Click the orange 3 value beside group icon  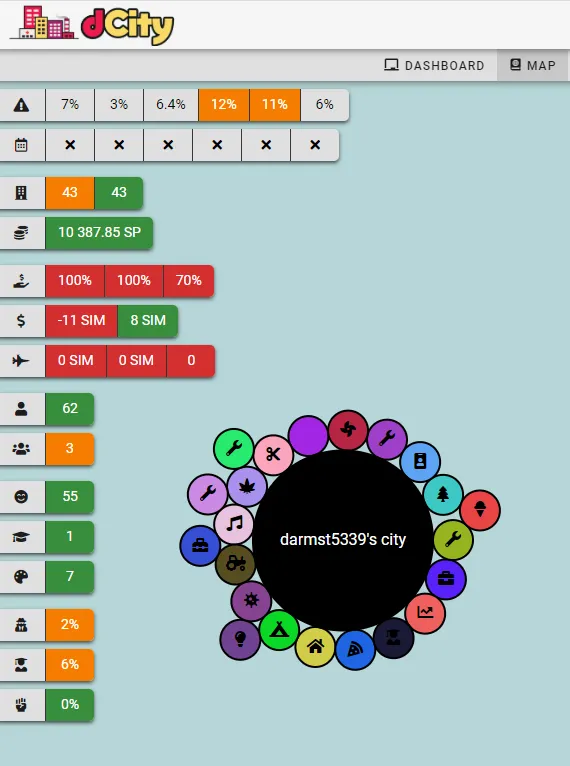click(70, 449)
